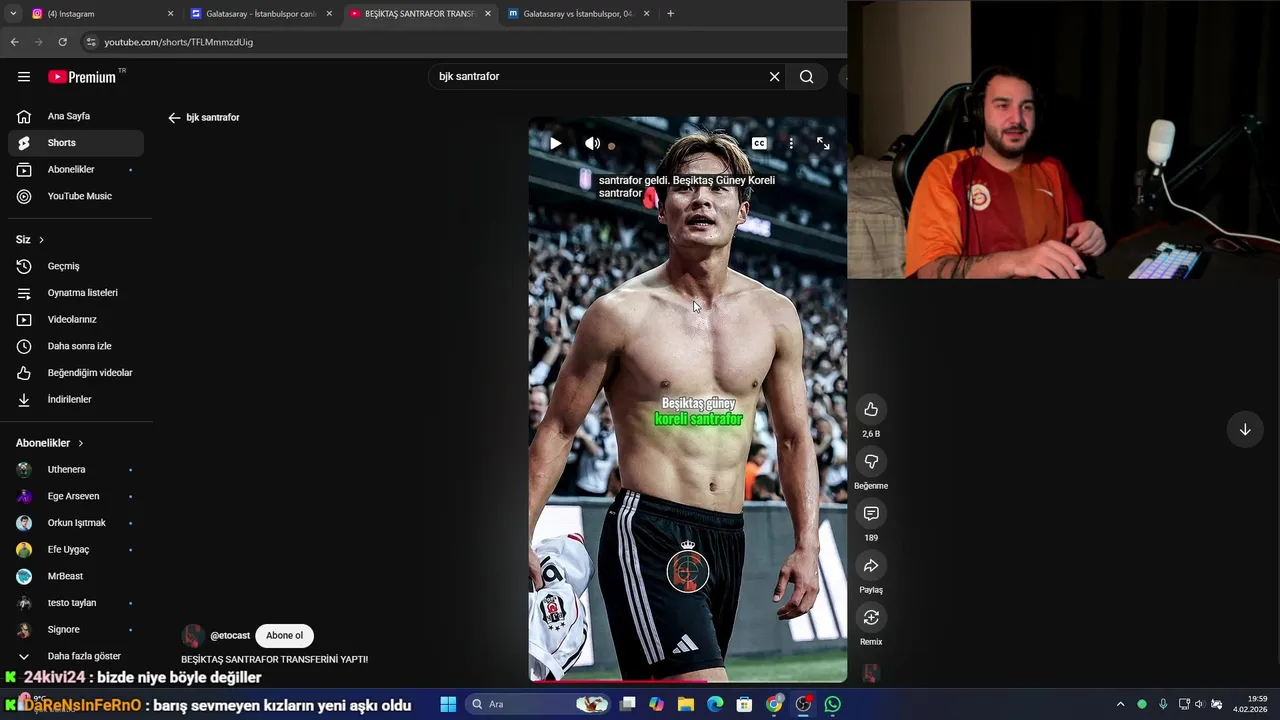Expand the Siz section chevron
1280x720 pixels.
[41, 240]
